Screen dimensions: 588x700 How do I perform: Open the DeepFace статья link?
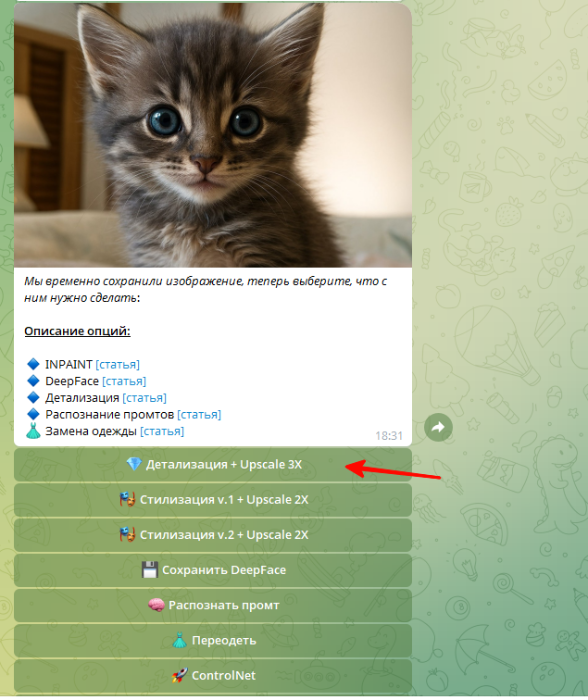[124, 381]
